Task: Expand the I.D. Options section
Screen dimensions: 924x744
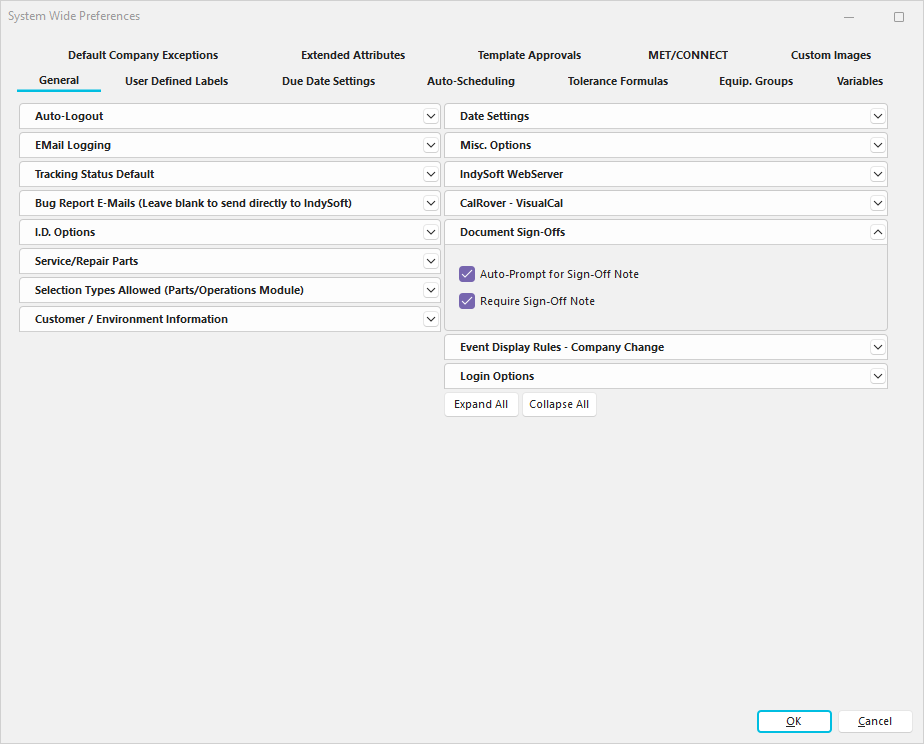Action: tap(430, 233)
